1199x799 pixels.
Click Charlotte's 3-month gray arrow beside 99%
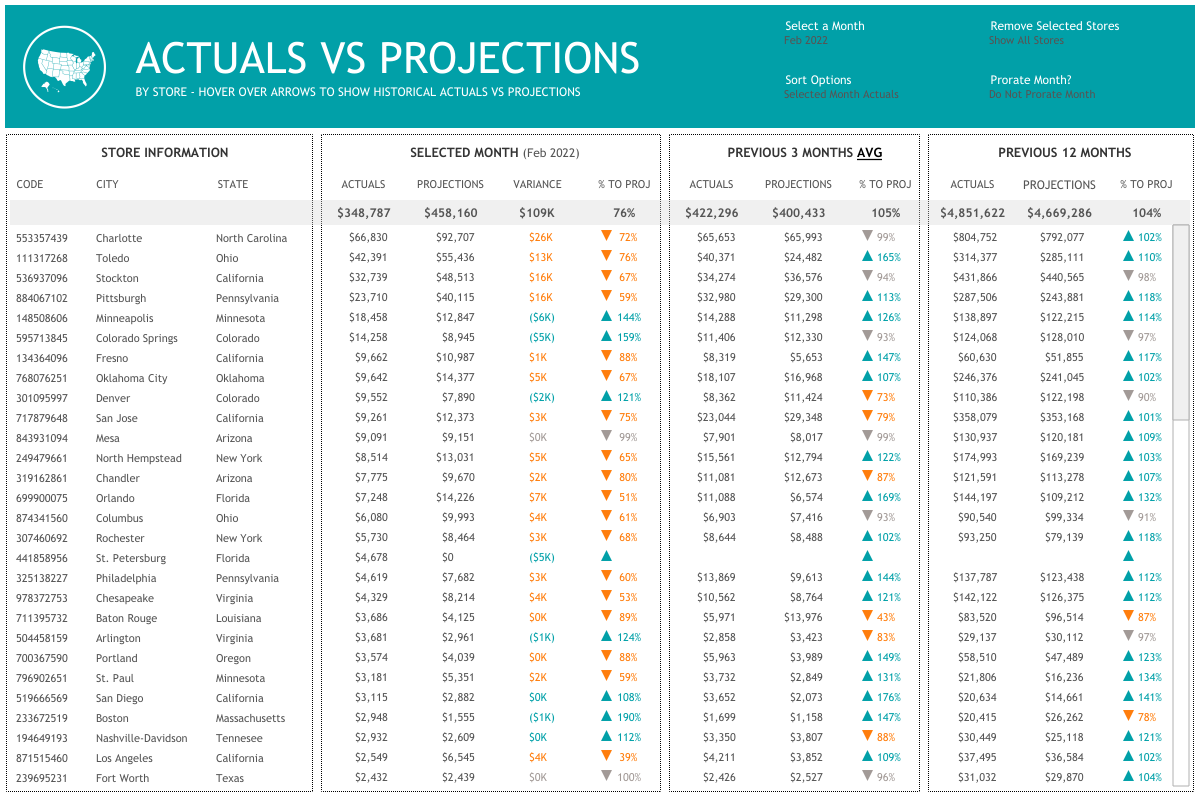pyautogui.click(x=867, y=236)
